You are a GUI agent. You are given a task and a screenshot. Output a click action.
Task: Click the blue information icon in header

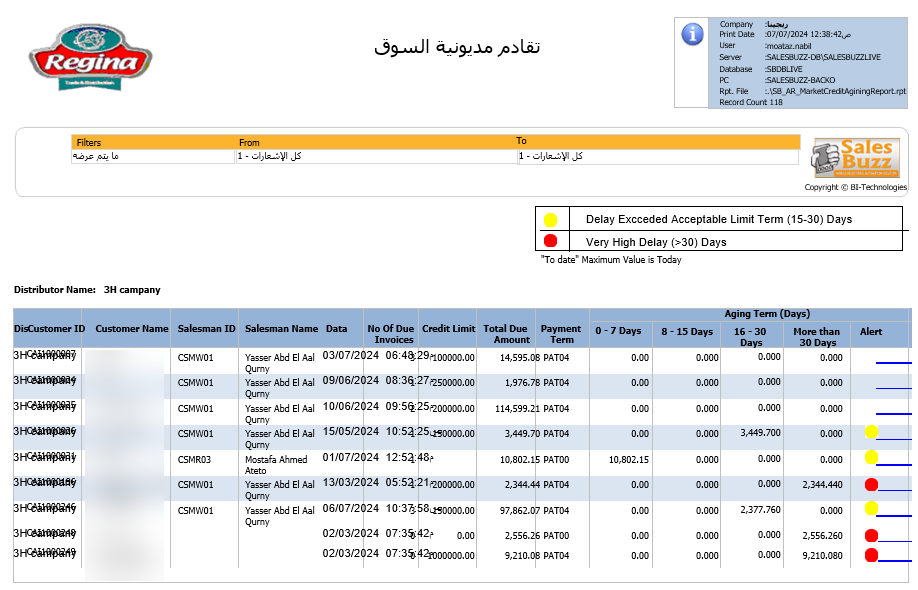pos(692,34)
